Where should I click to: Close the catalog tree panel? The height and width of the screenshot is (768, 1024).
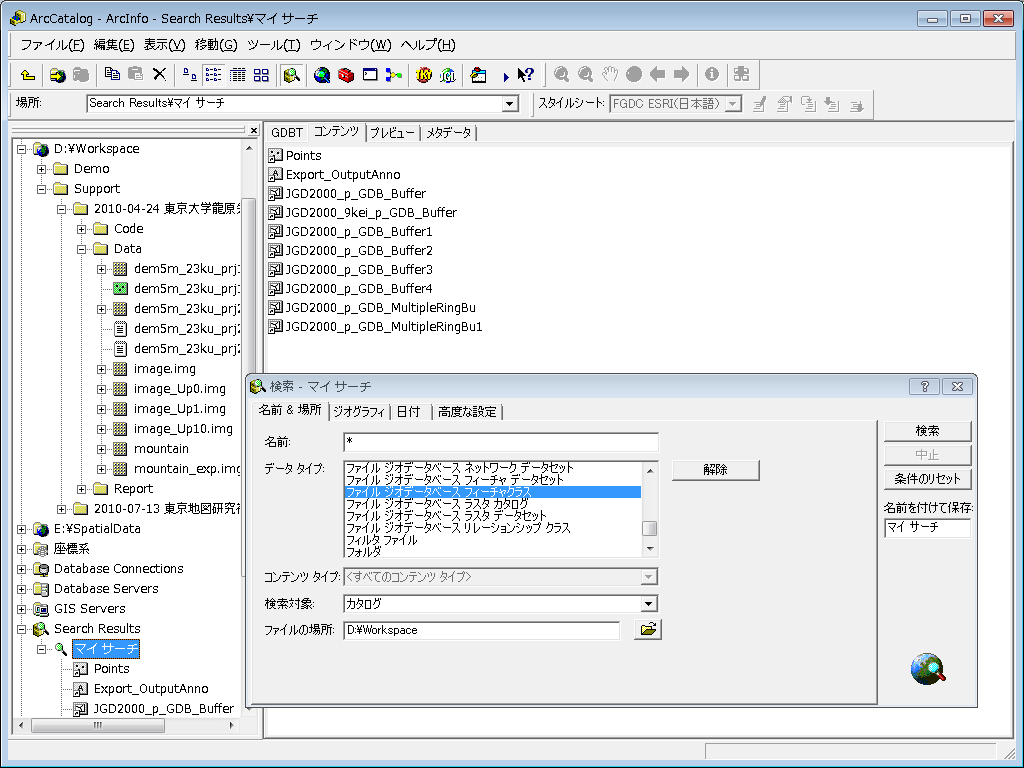(254, 131)
